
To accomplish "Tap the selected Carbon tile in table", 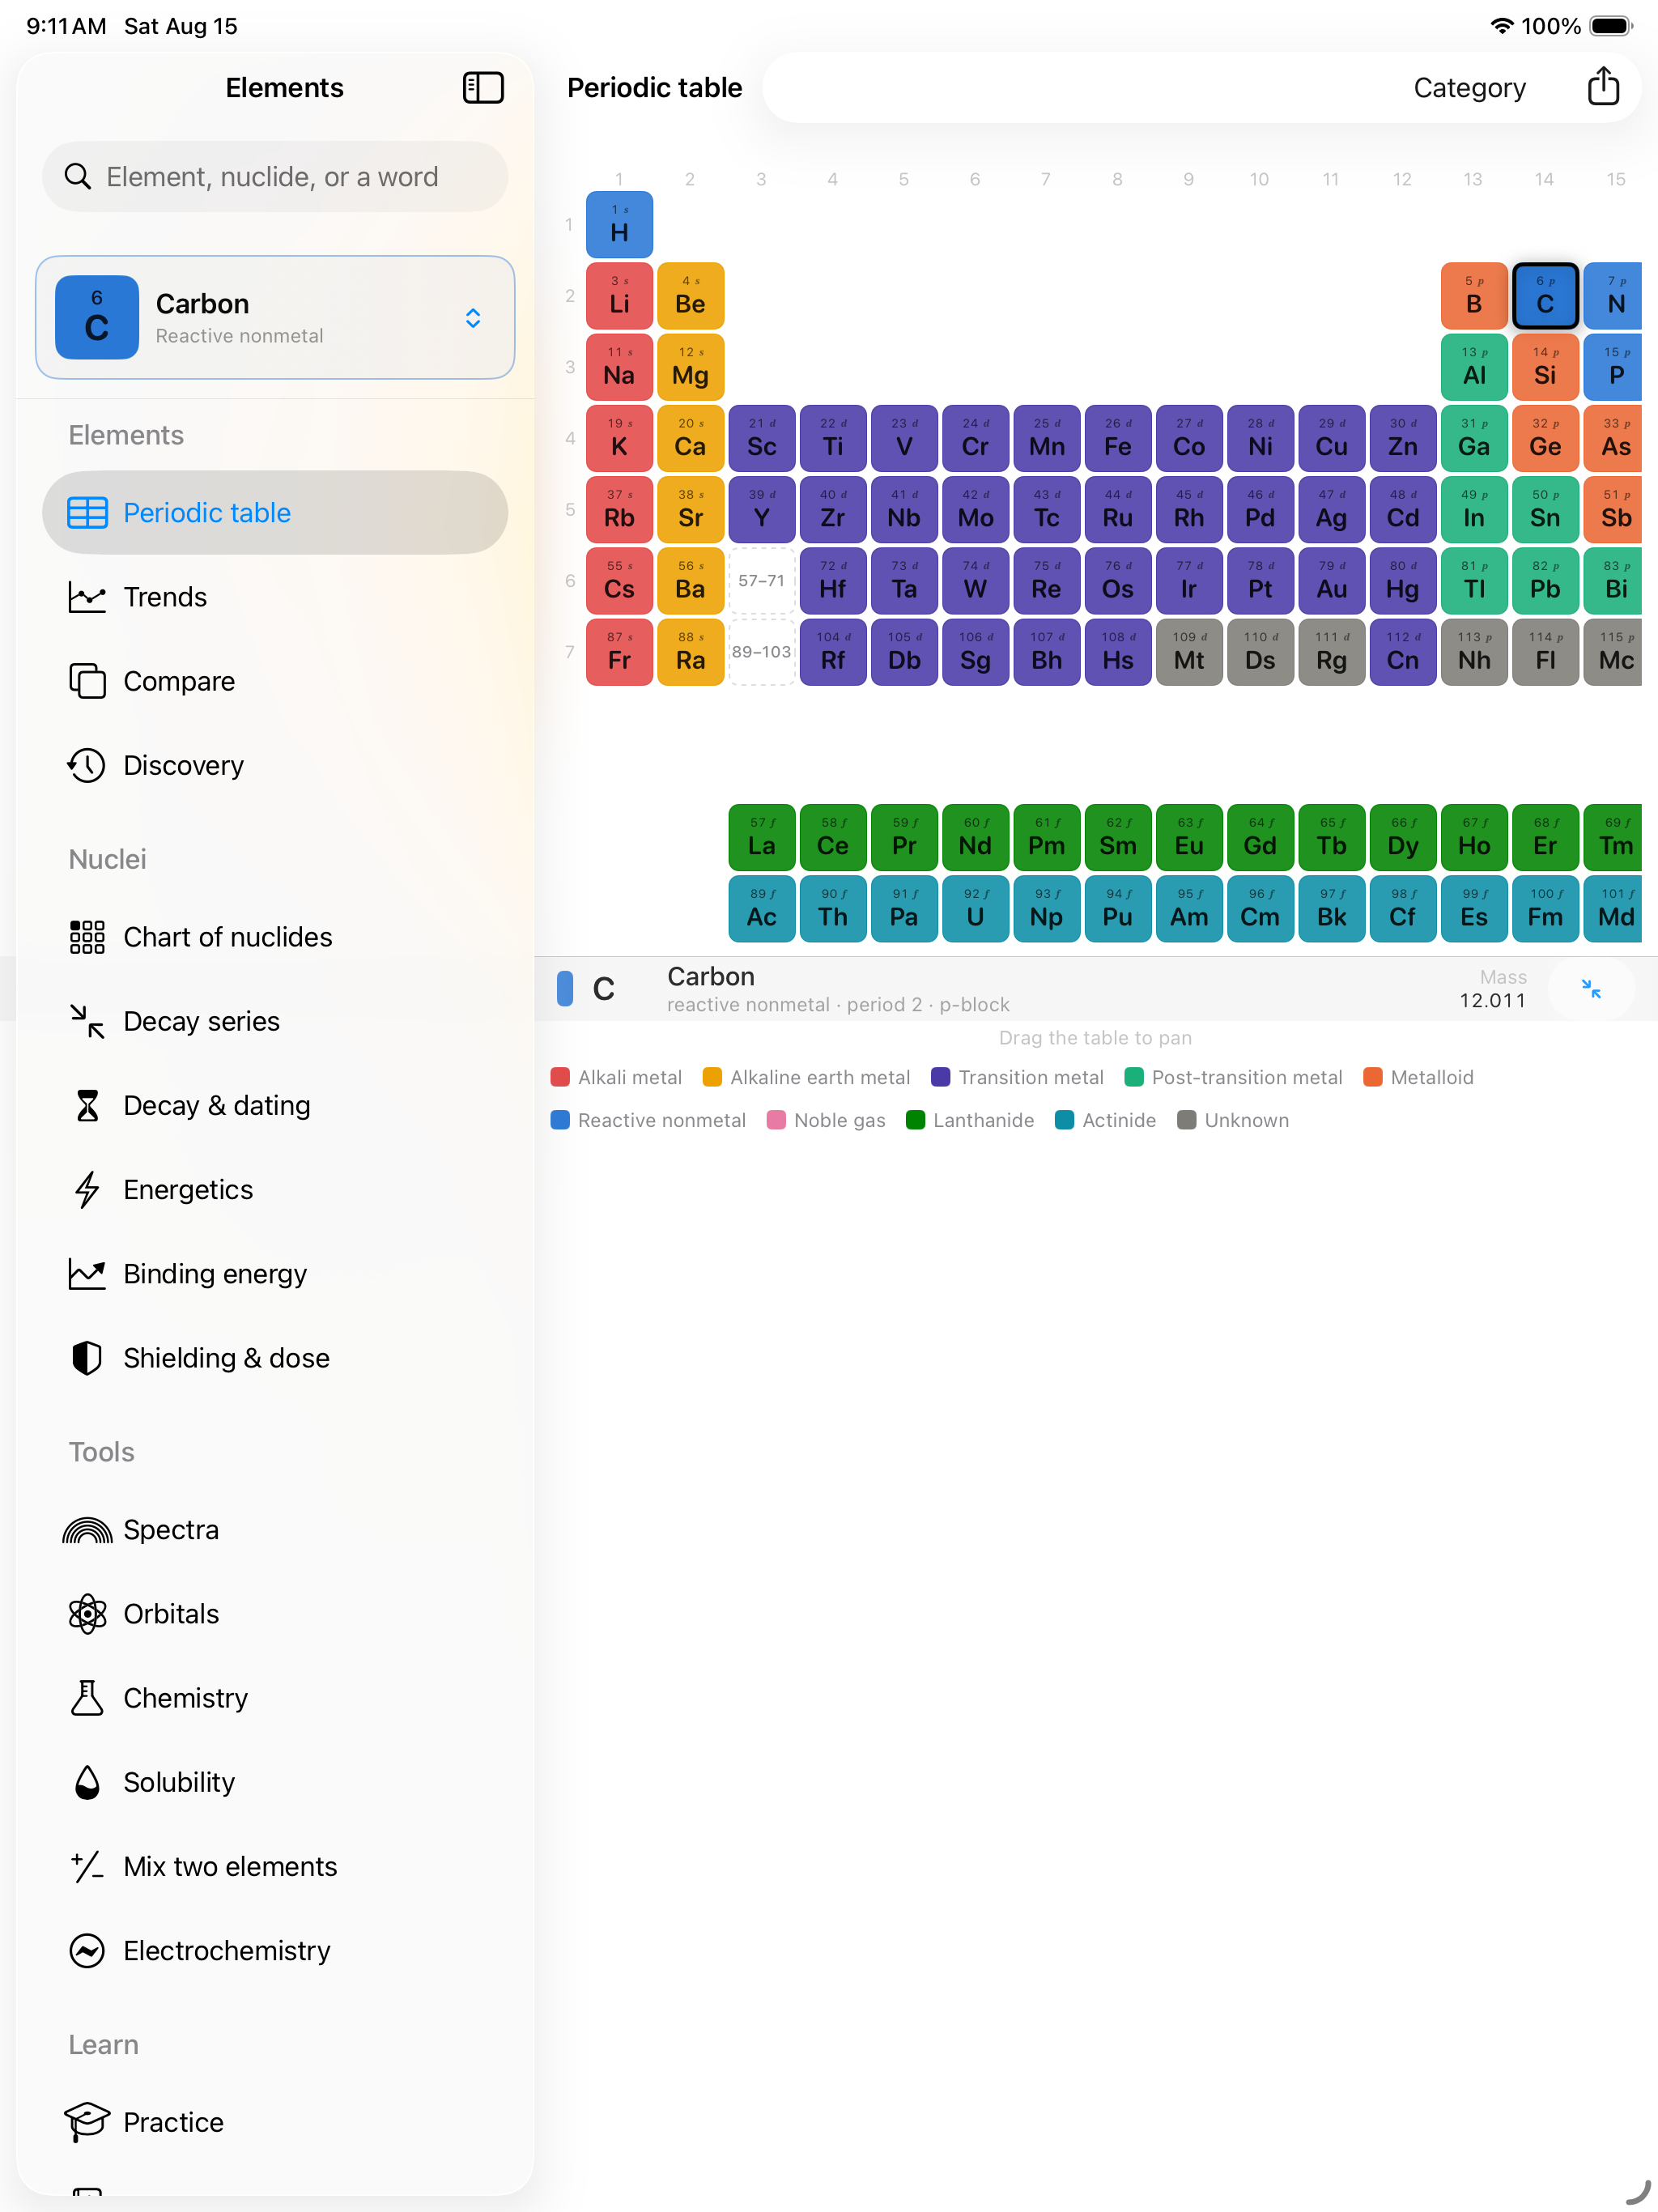I will tap(1545, 296).
